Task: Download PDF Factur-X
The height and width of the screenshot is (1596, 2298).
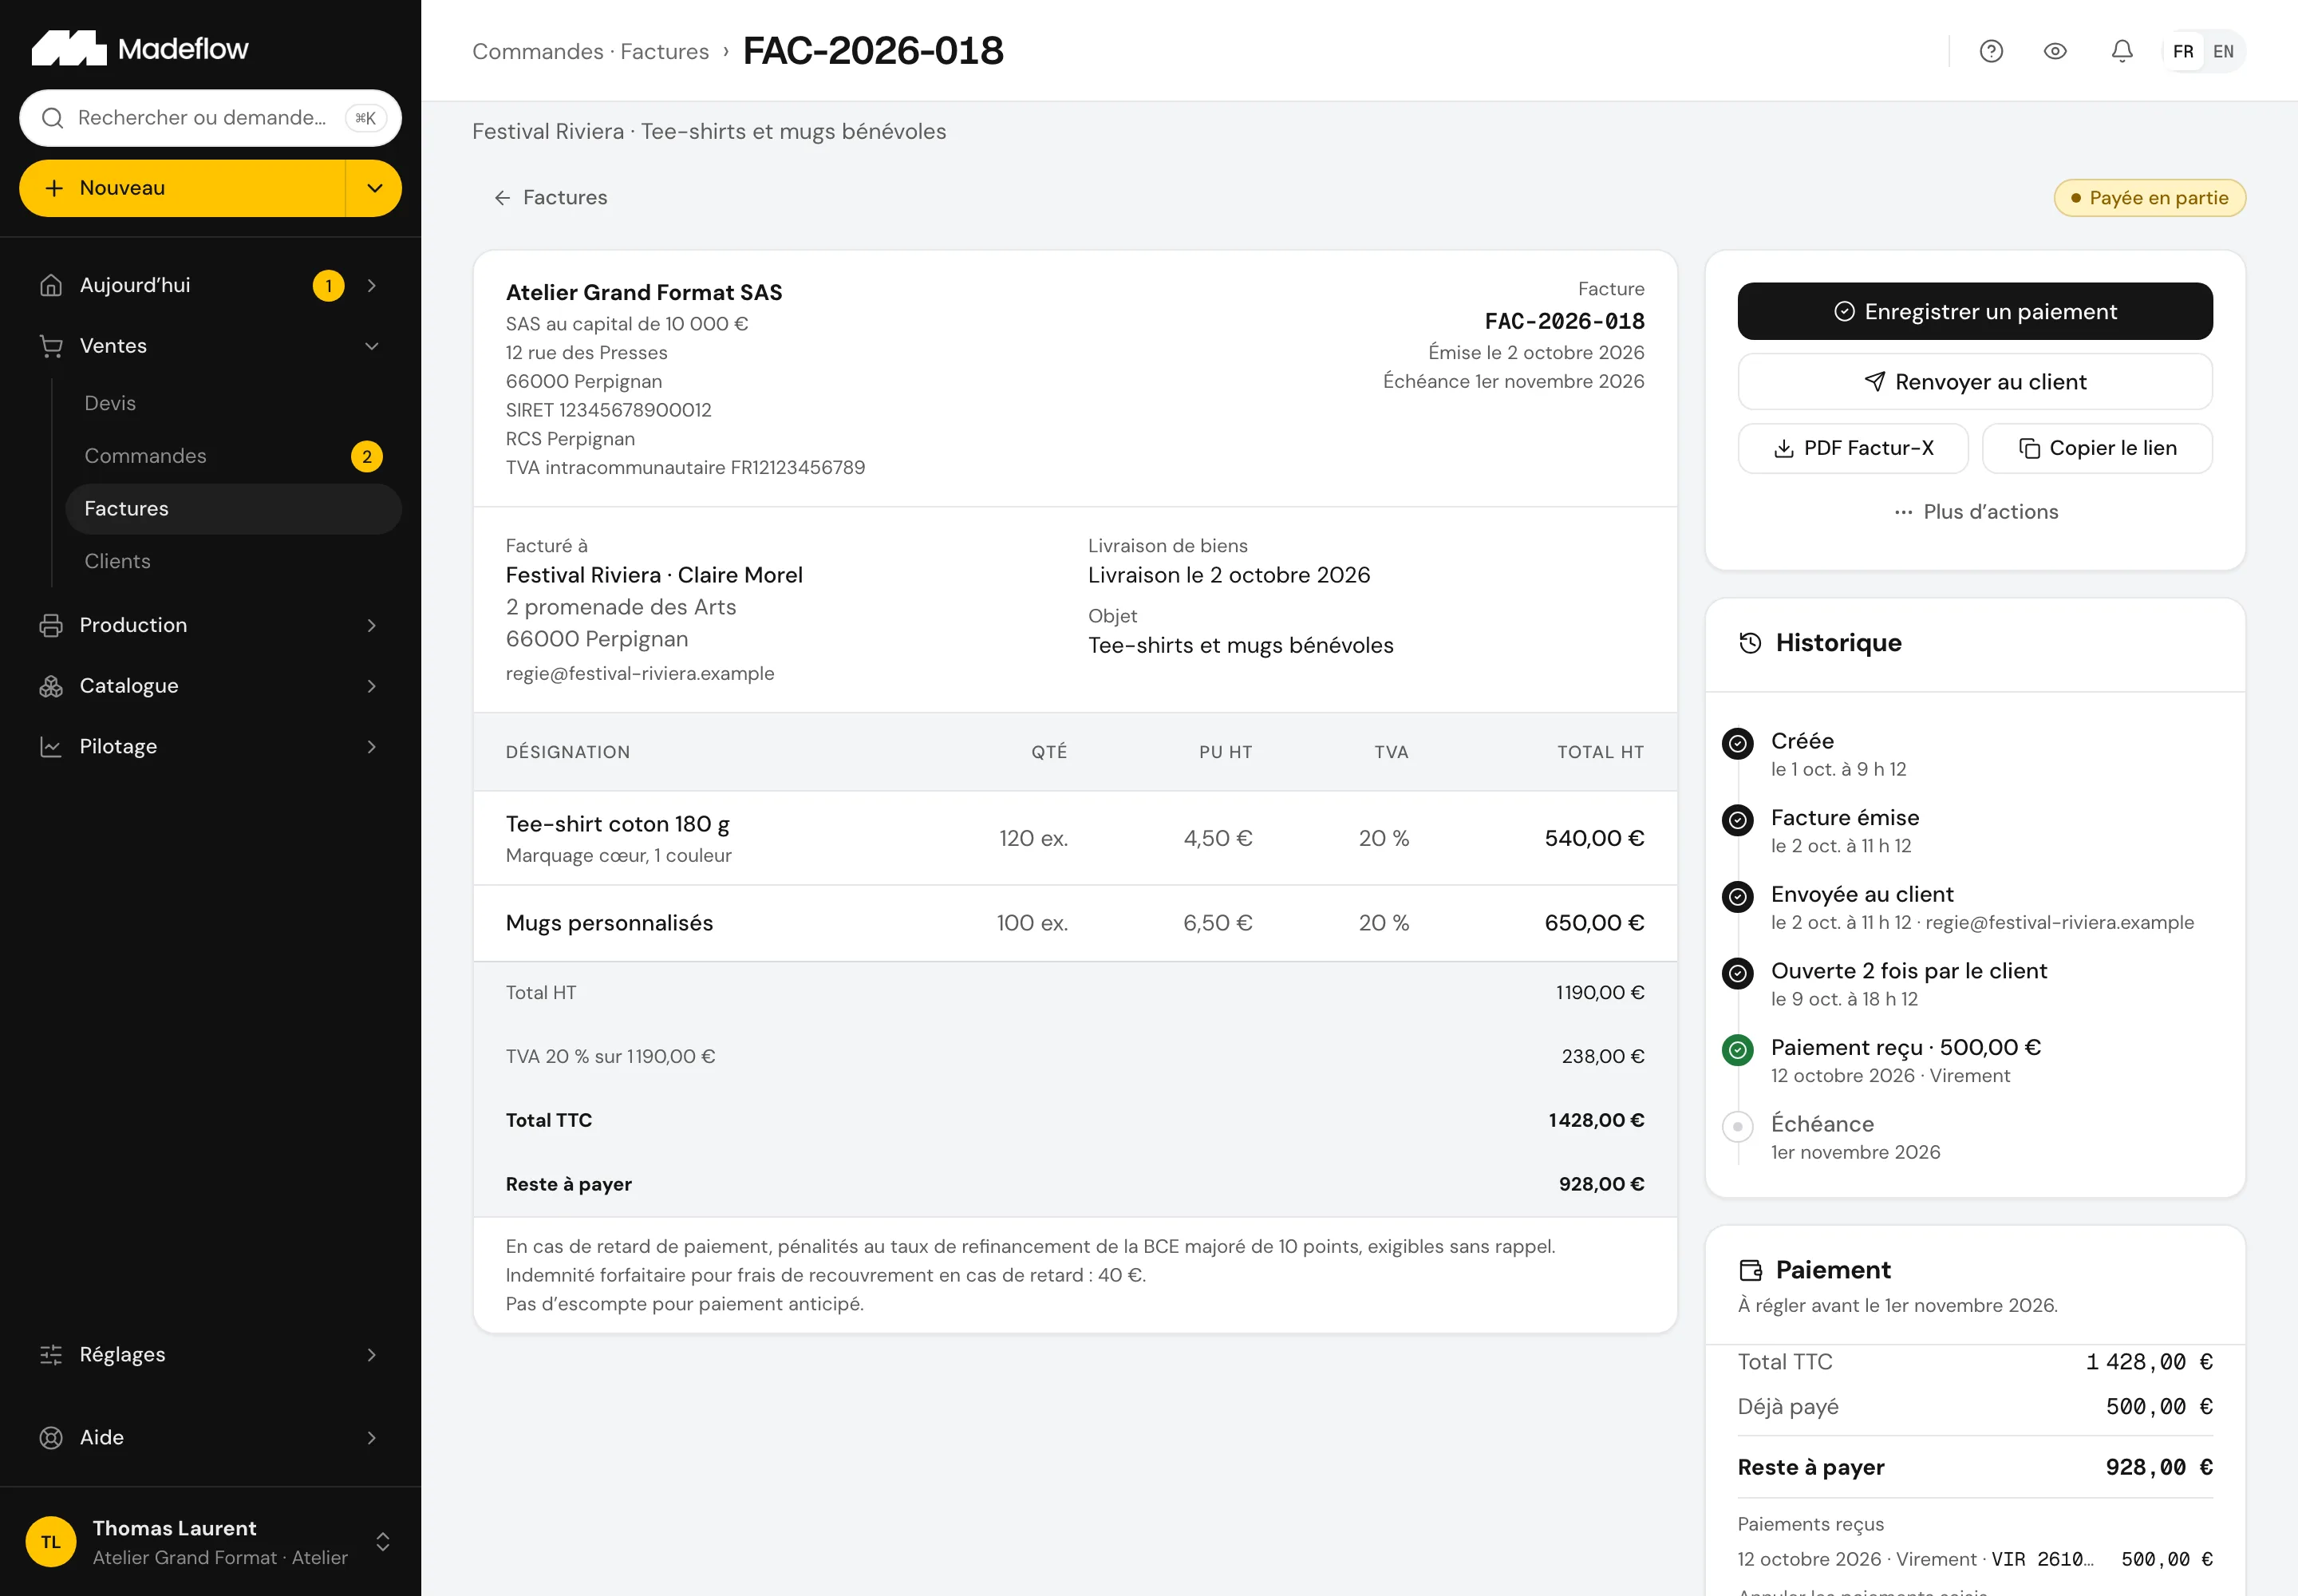Action: pos(1853,448)
